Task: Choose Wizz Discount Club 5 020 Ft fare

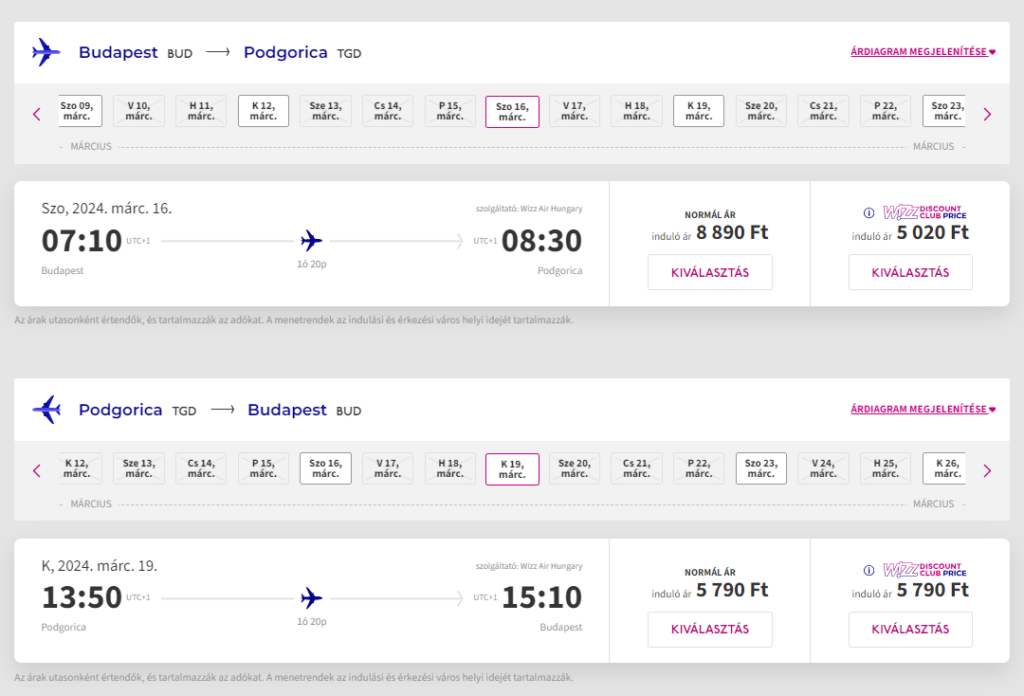Action: point(910,272)
